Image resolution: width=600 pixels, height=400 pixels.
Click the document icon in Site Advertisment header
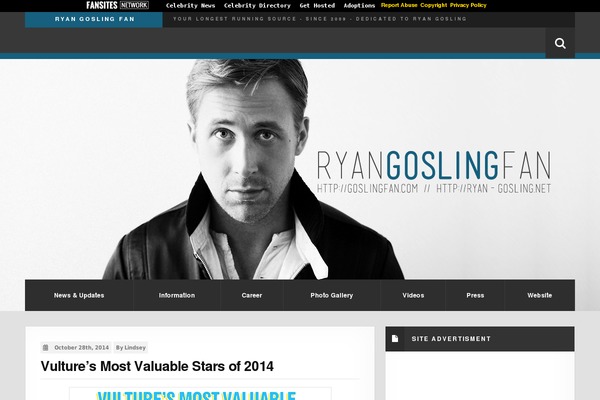coord(395,338)
